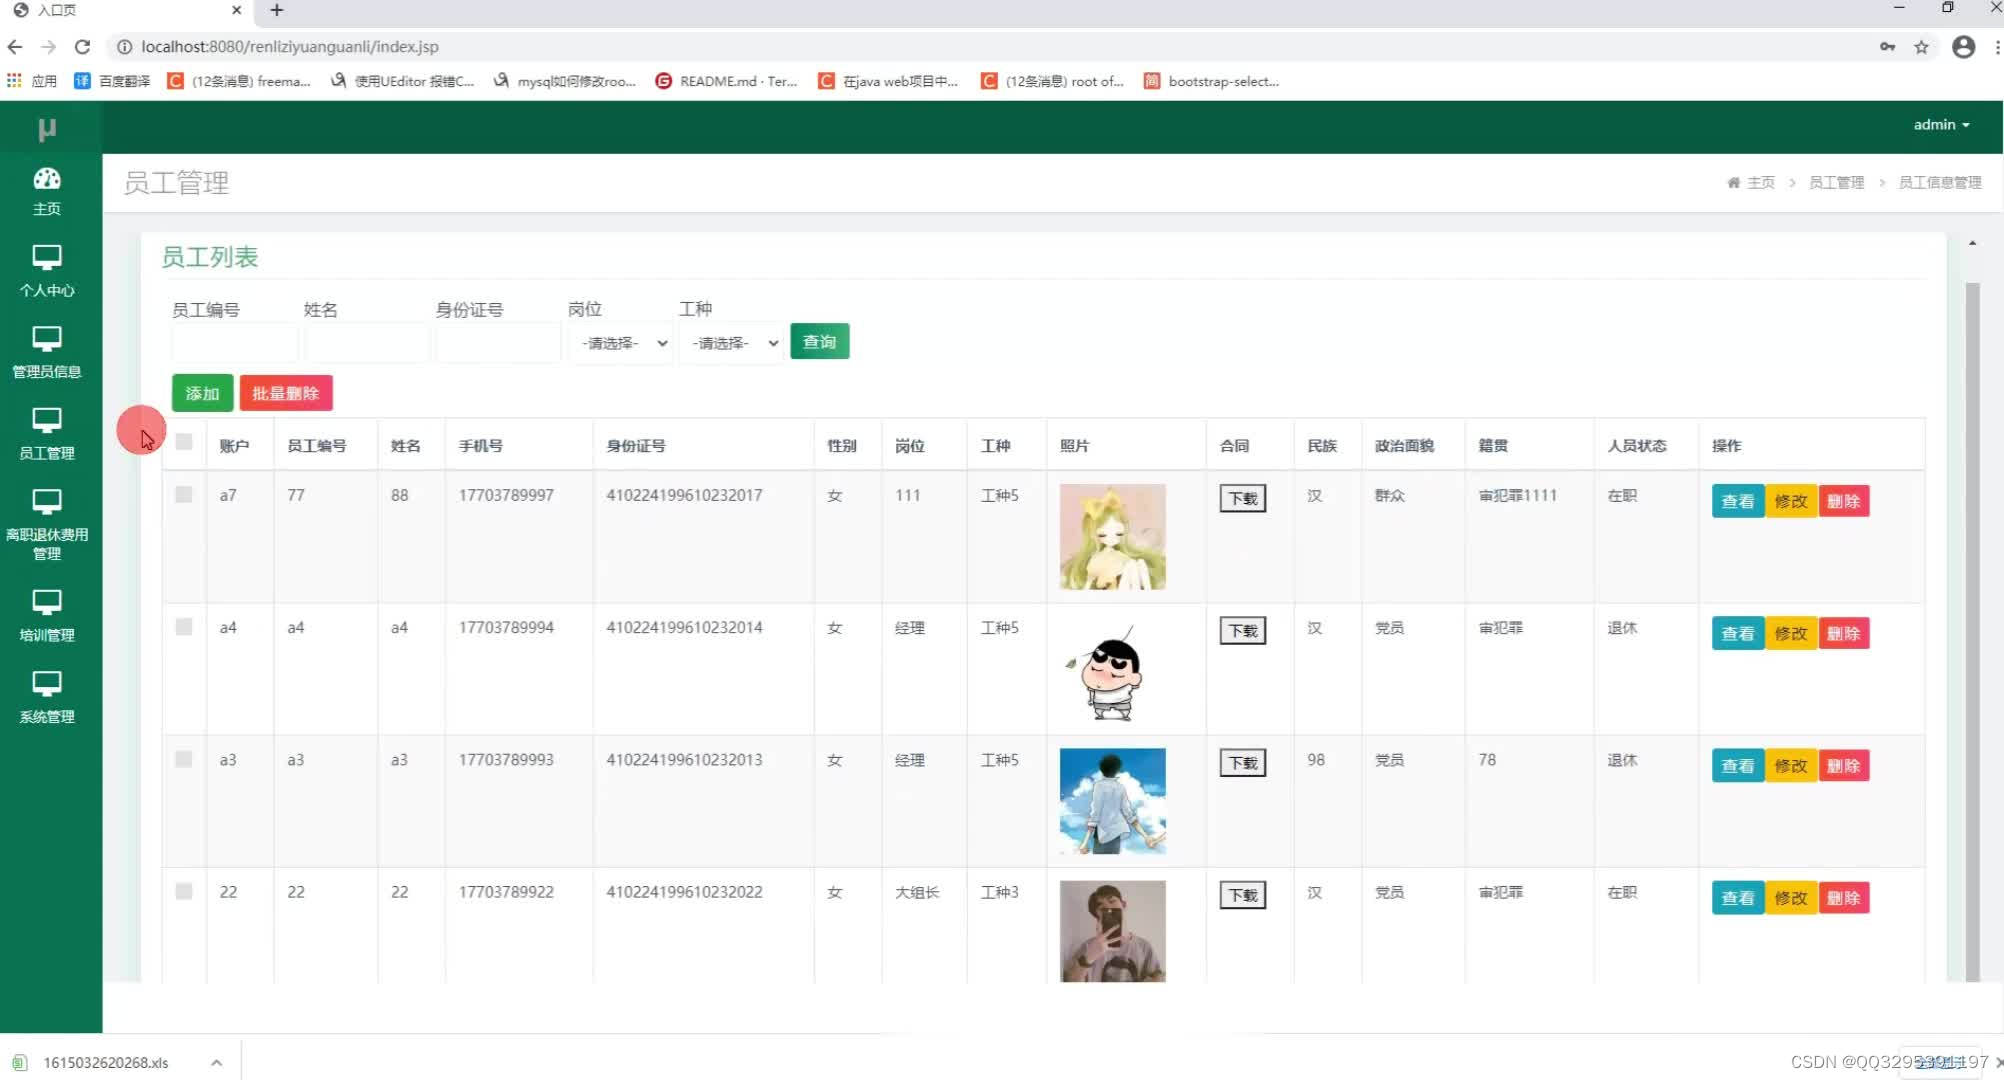Viewport: 2004px width, 1080px height.
Task: Click the red 批量删除 button
Action: pos(286,393)
